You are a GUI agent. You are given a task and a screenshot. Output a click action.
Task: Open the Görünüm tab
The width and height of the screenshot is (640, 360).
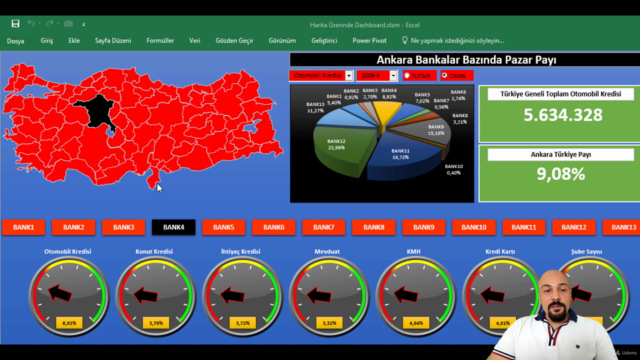pos(282,40)
